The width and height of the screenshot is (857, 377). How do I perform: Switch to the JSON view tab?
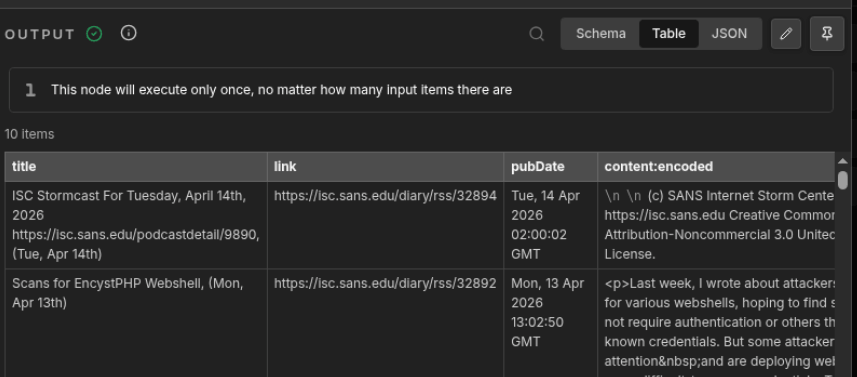click(729, 34)
